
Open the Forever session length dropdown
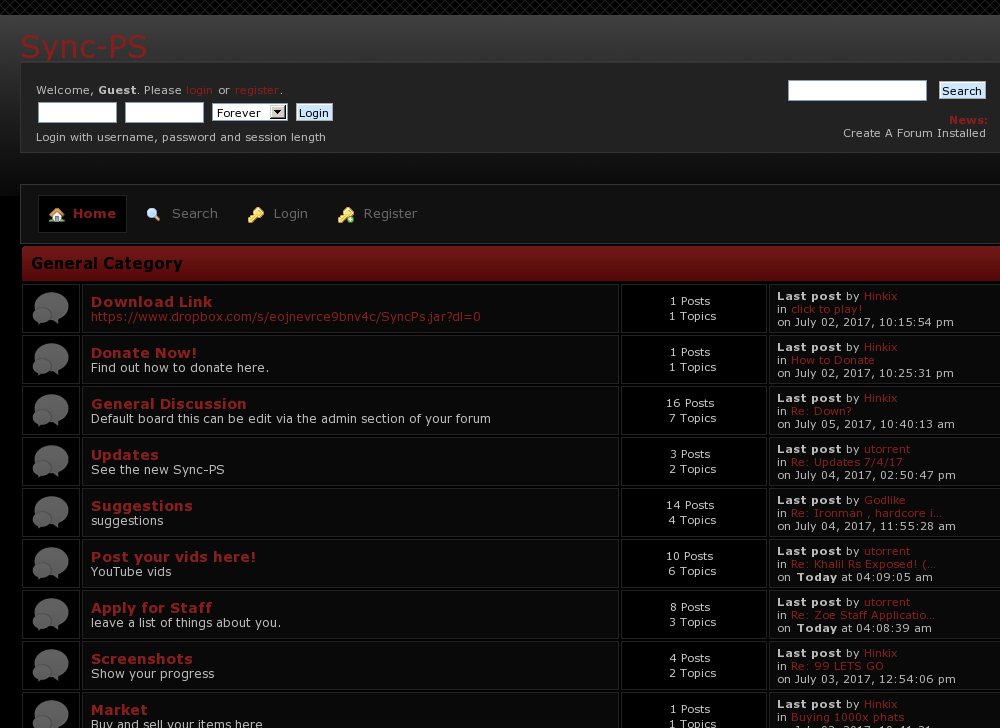coord(250,113)
